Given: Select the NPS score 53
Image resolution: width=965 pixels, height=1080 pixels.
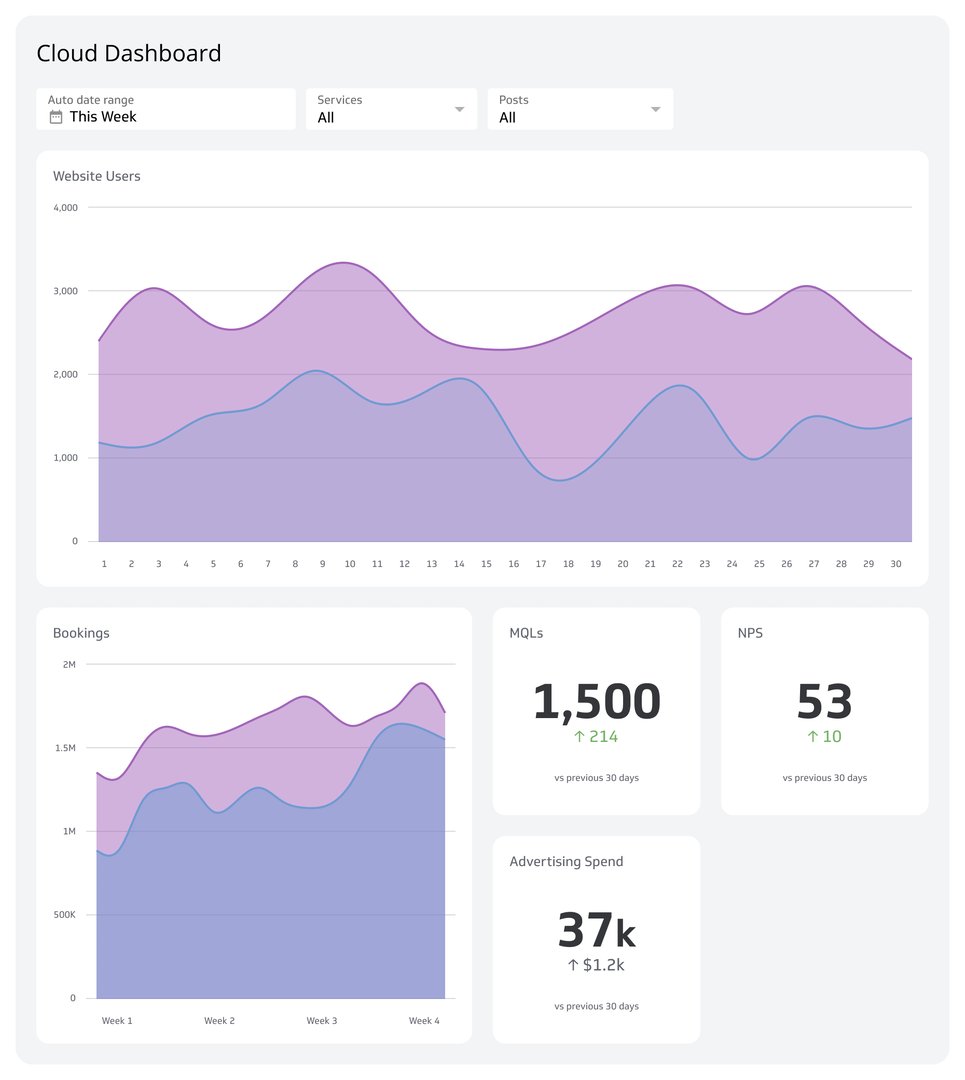Looking at the screenshot, I should 823,702.
